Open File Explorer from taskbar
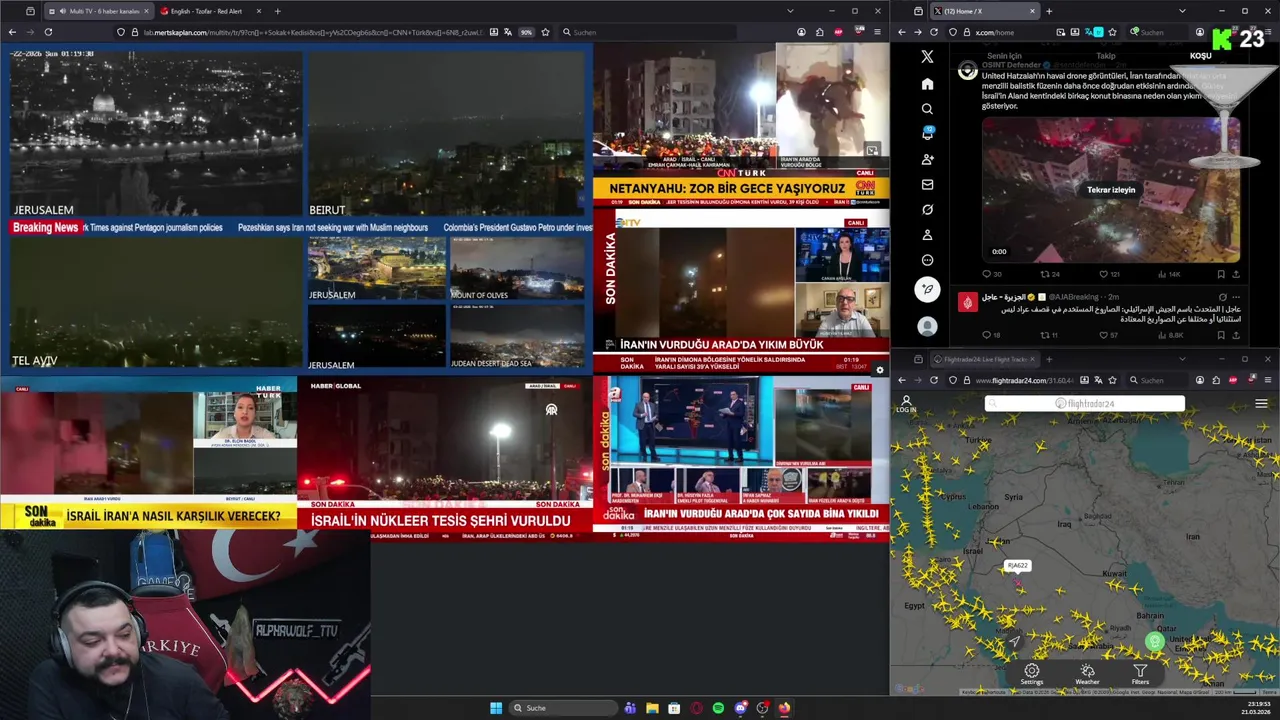The height and width of the screenshot is (720, 1280). [652, 708]
